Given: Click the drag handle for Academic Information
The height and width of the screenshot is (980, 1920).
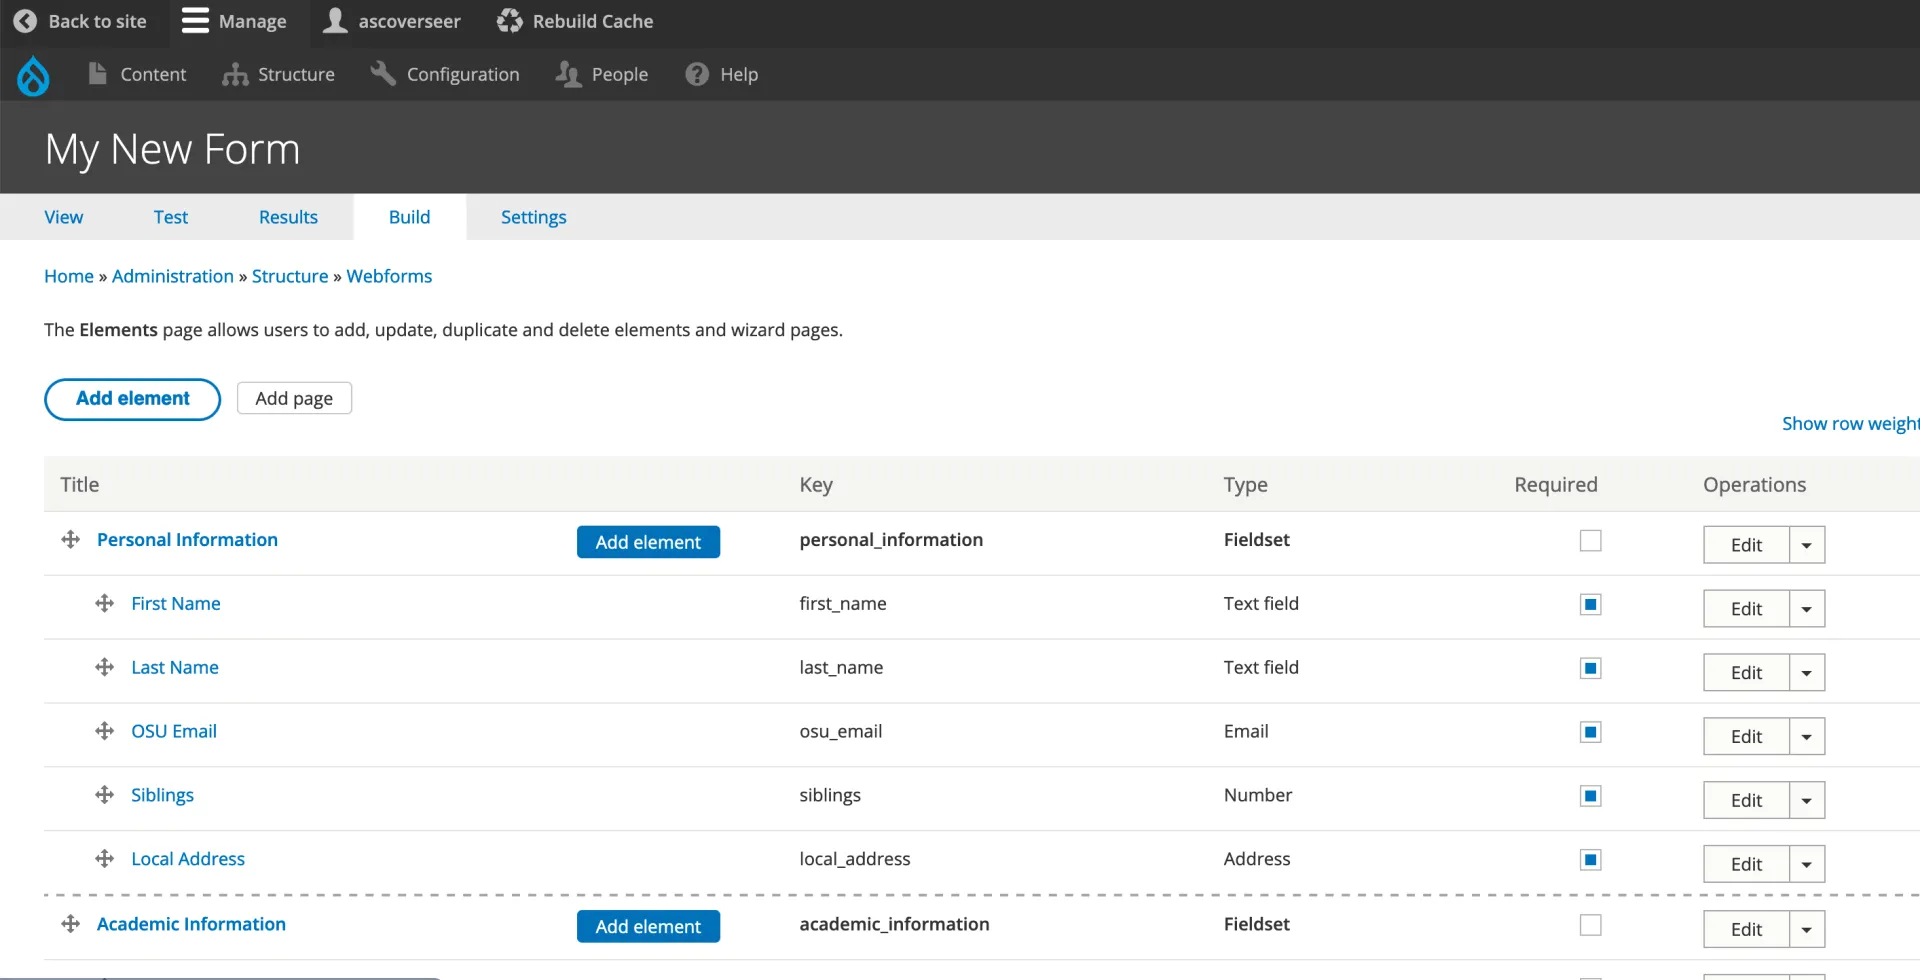Looking at the screenshot, I should pyautogui.click(x=71, y=924).
